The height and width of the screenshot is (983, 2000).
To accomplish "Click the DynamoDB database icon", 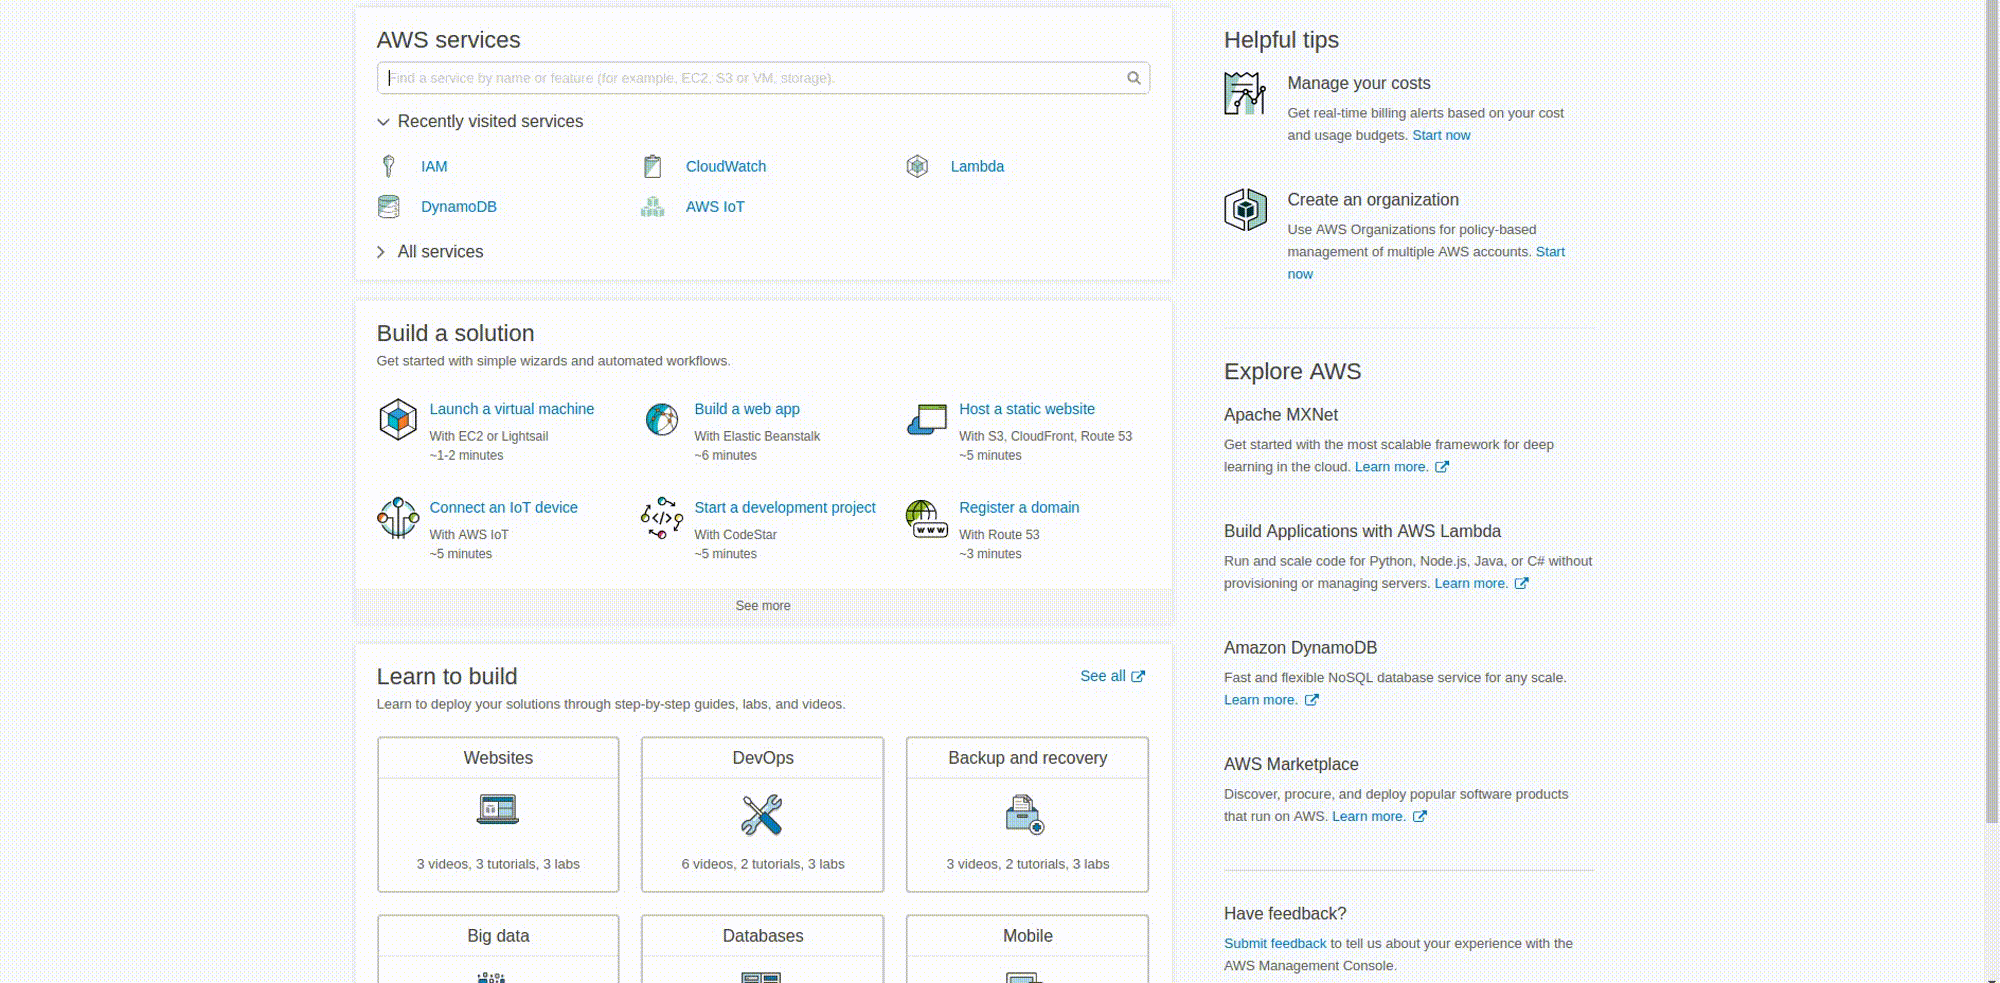I will point(388,206).
